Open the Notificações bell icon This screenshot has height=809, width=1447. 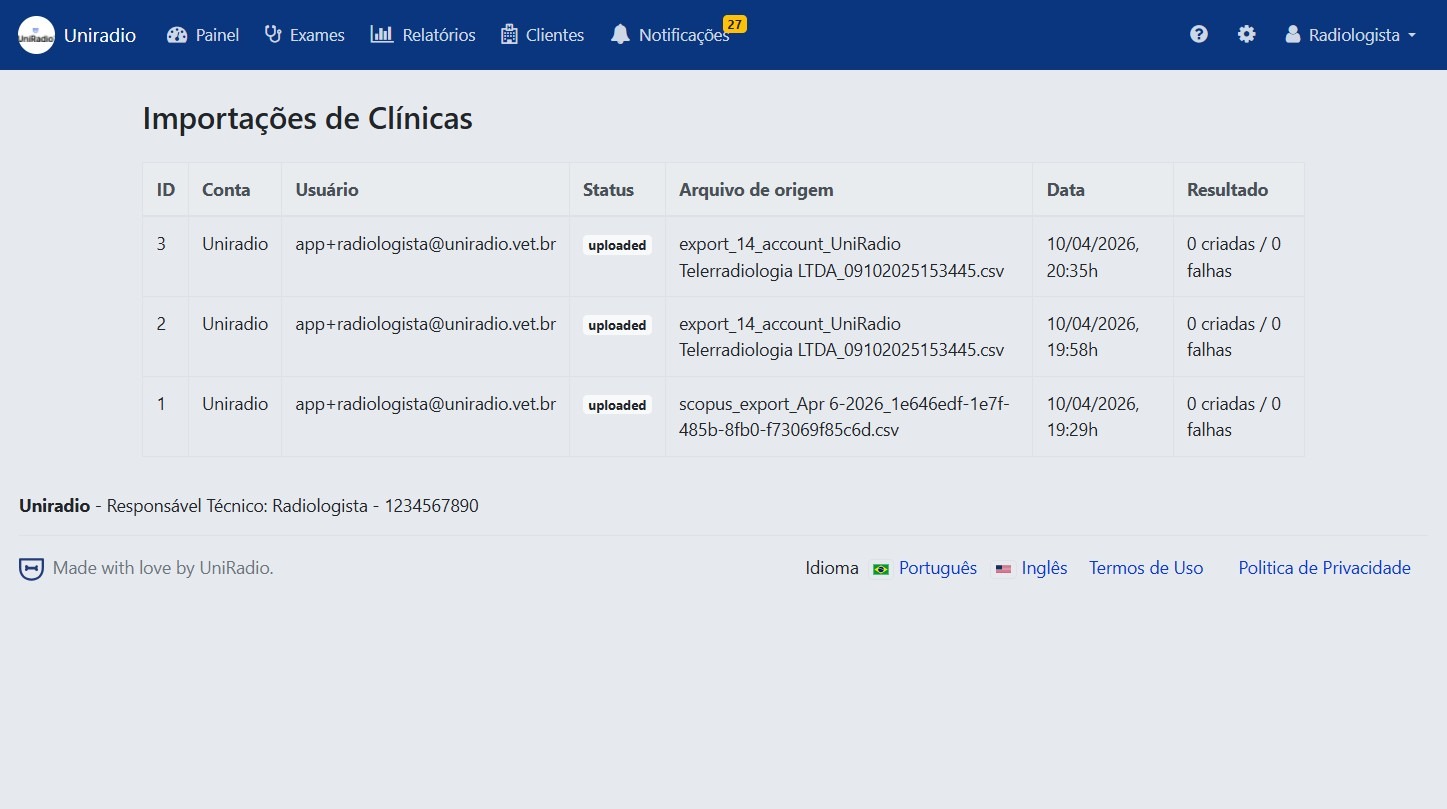click(620, 34)
